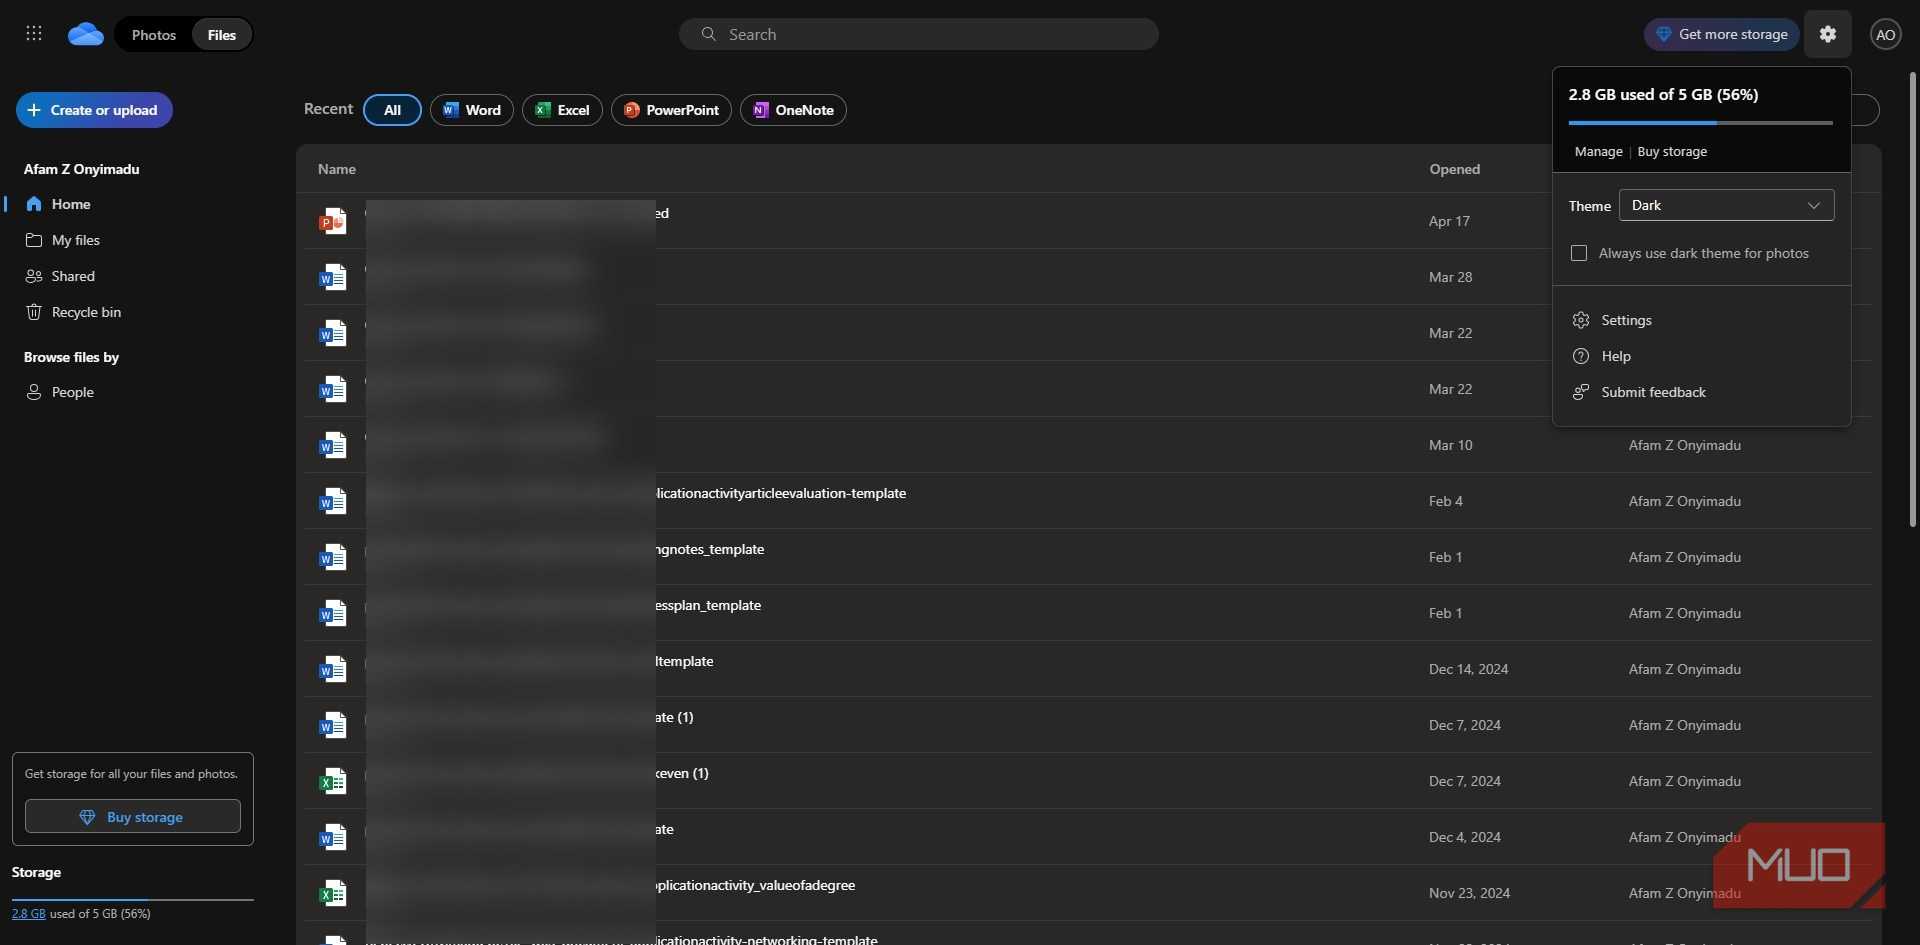1920x945 pixels.
Task: Click the Manage storage link
Action: [x=1598, y=152]
